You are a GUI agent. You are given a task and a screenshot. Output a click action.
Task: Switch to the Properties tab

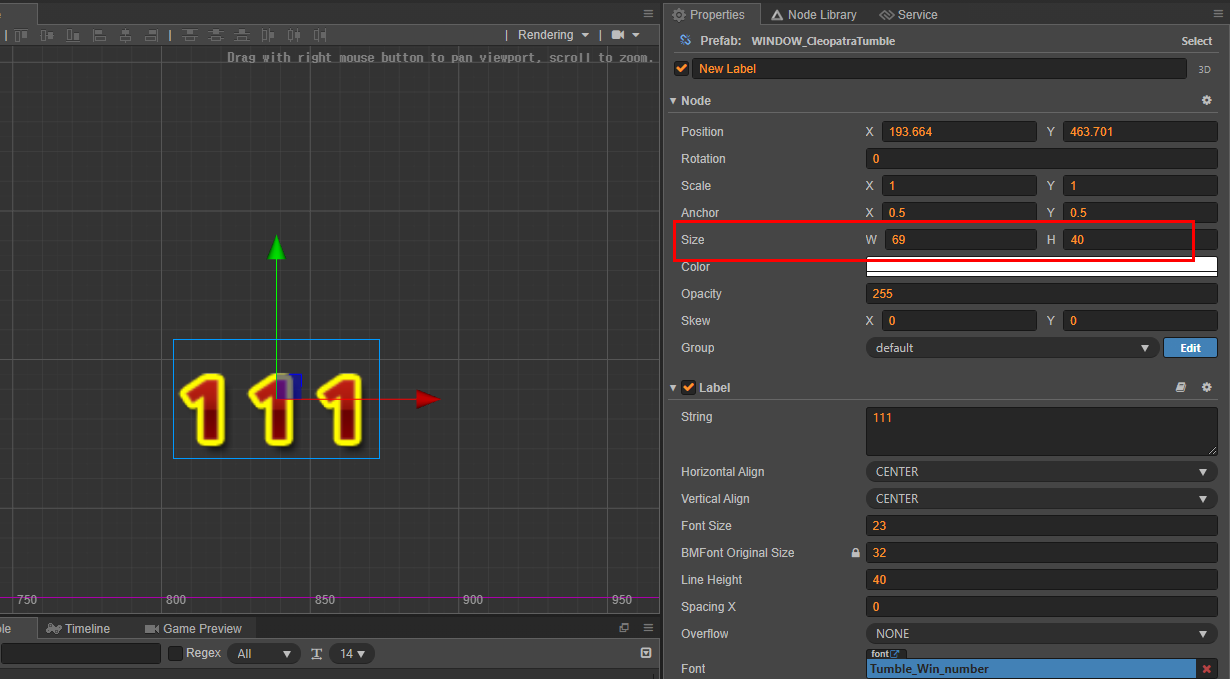coord(709,14)
